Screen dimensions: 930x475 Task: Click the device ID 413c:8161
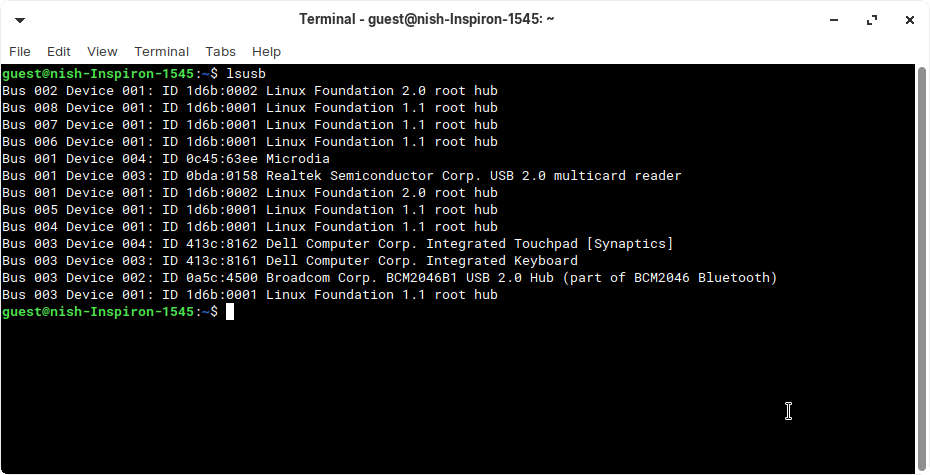click(x=222, y=261)
